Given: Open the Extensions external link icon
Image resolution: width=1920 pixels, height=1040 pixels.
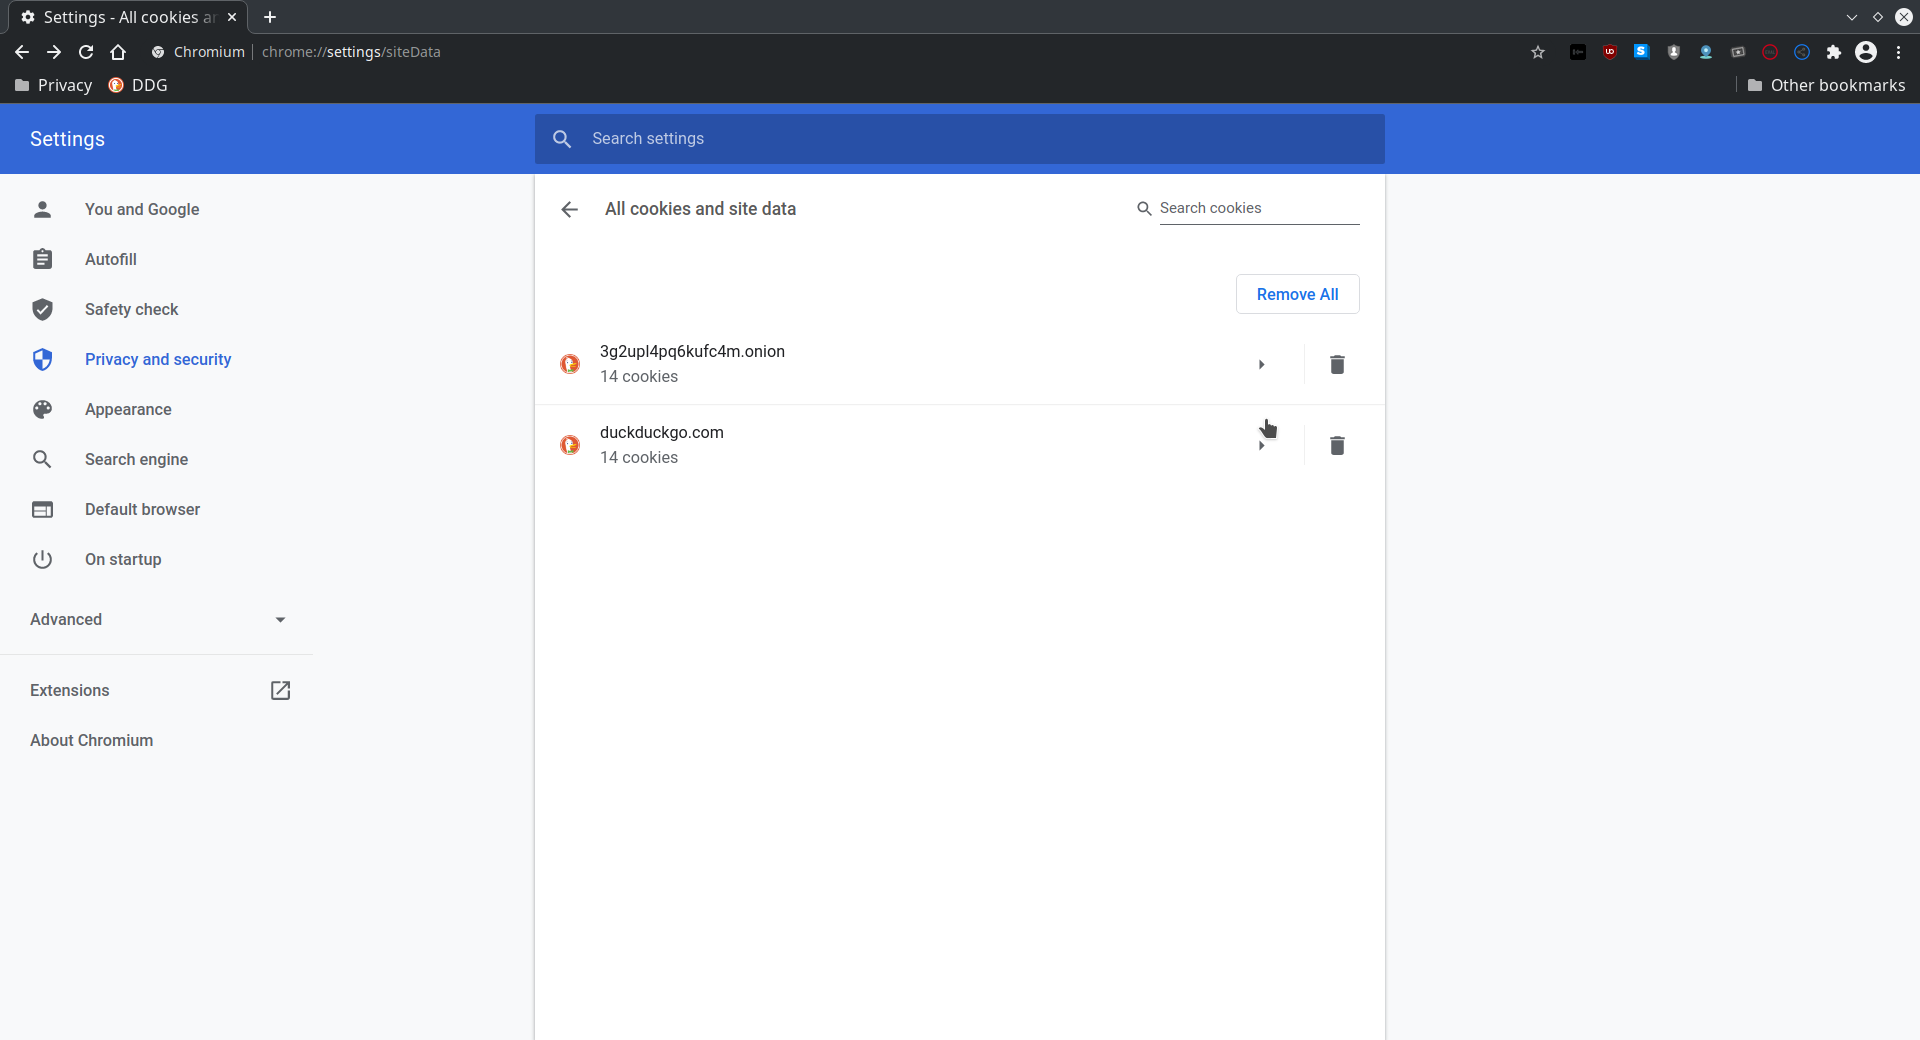Looking at the screenshot, I should click(x=281, y=691).
